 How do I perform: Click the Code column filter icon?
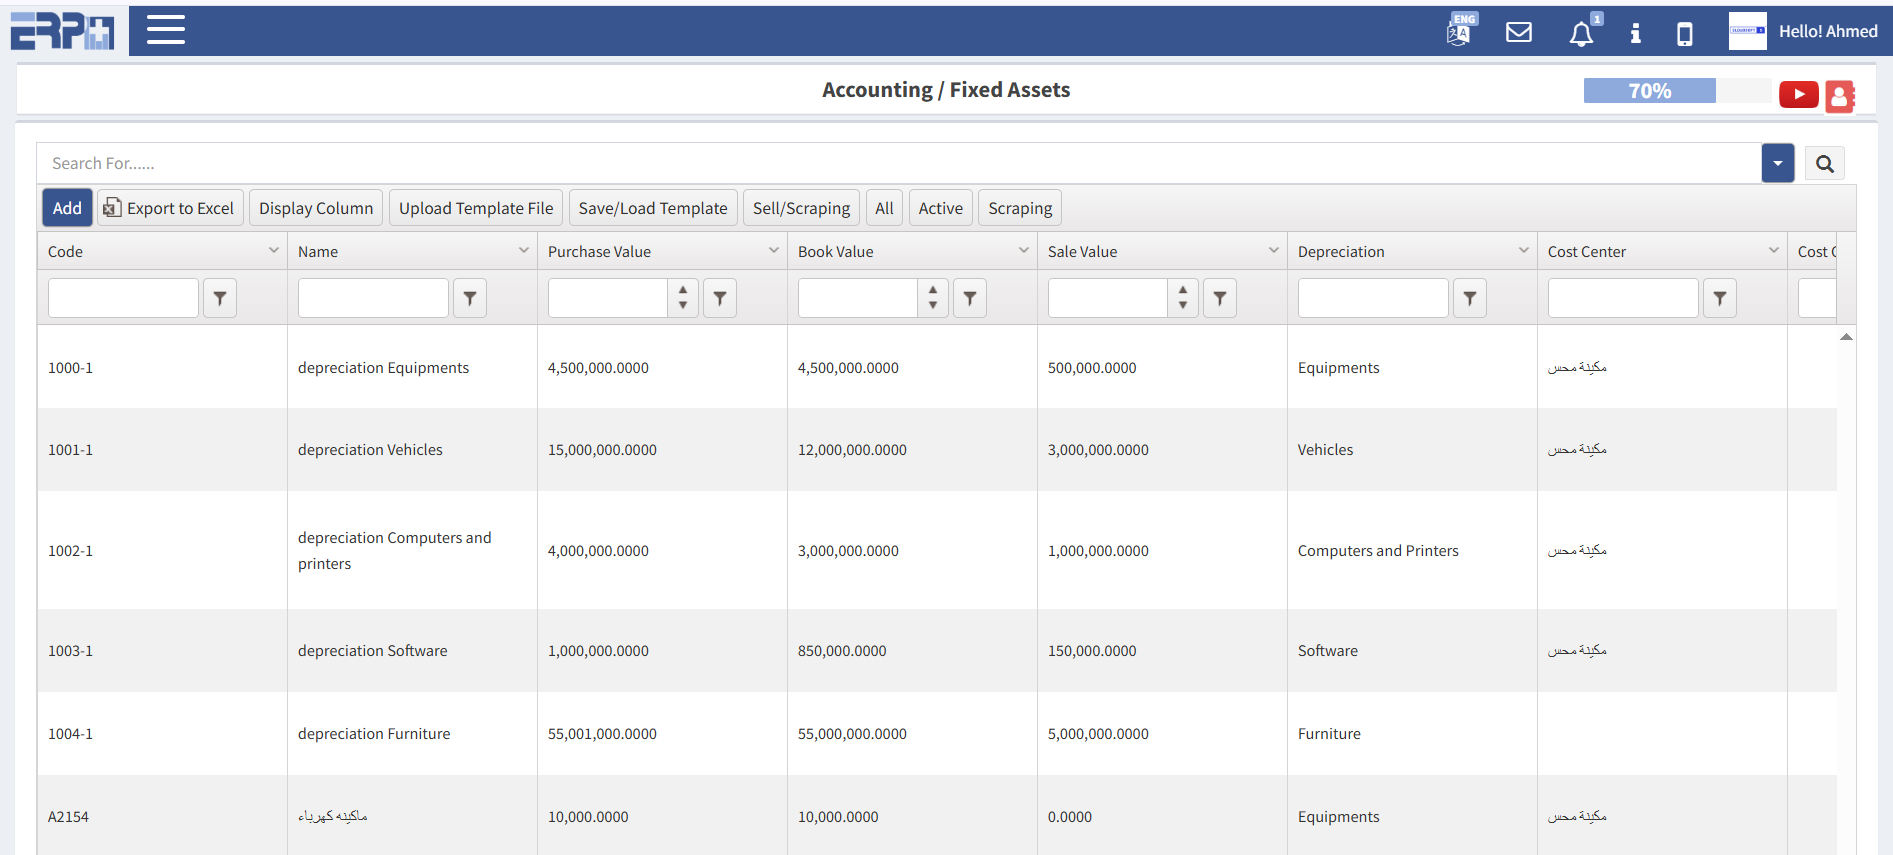(220, 298)
